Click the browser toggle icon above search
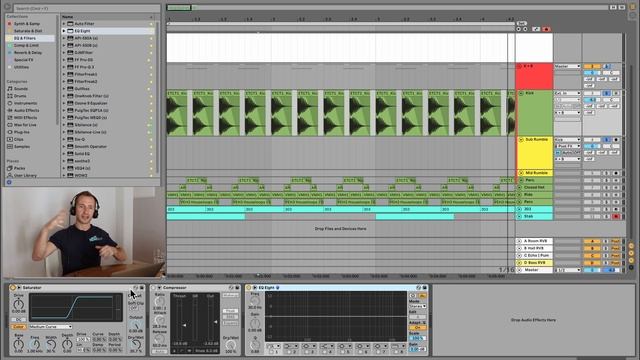 (7, 7)
